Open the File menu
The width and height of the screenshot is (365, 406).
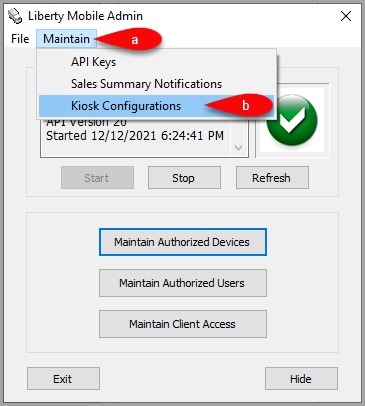click(20, 39)
